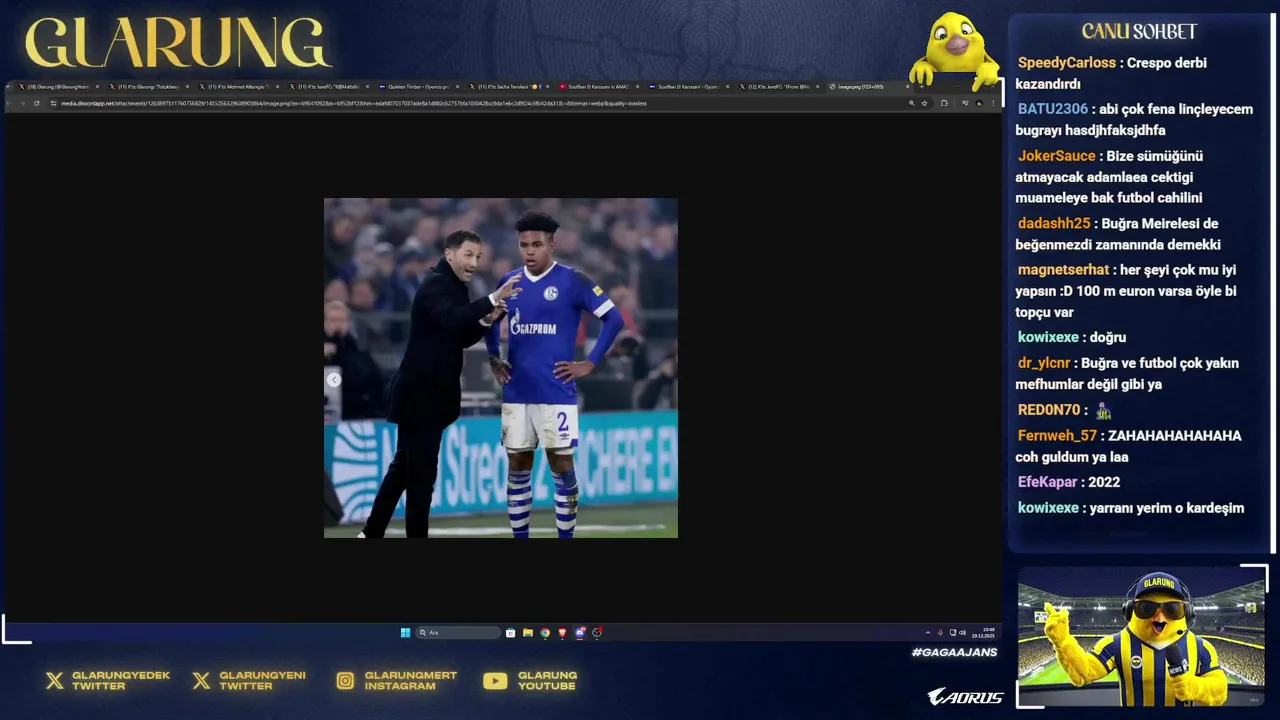
Task: Click the Instagram logo icon in footer
Action: (x=345, y=681)
